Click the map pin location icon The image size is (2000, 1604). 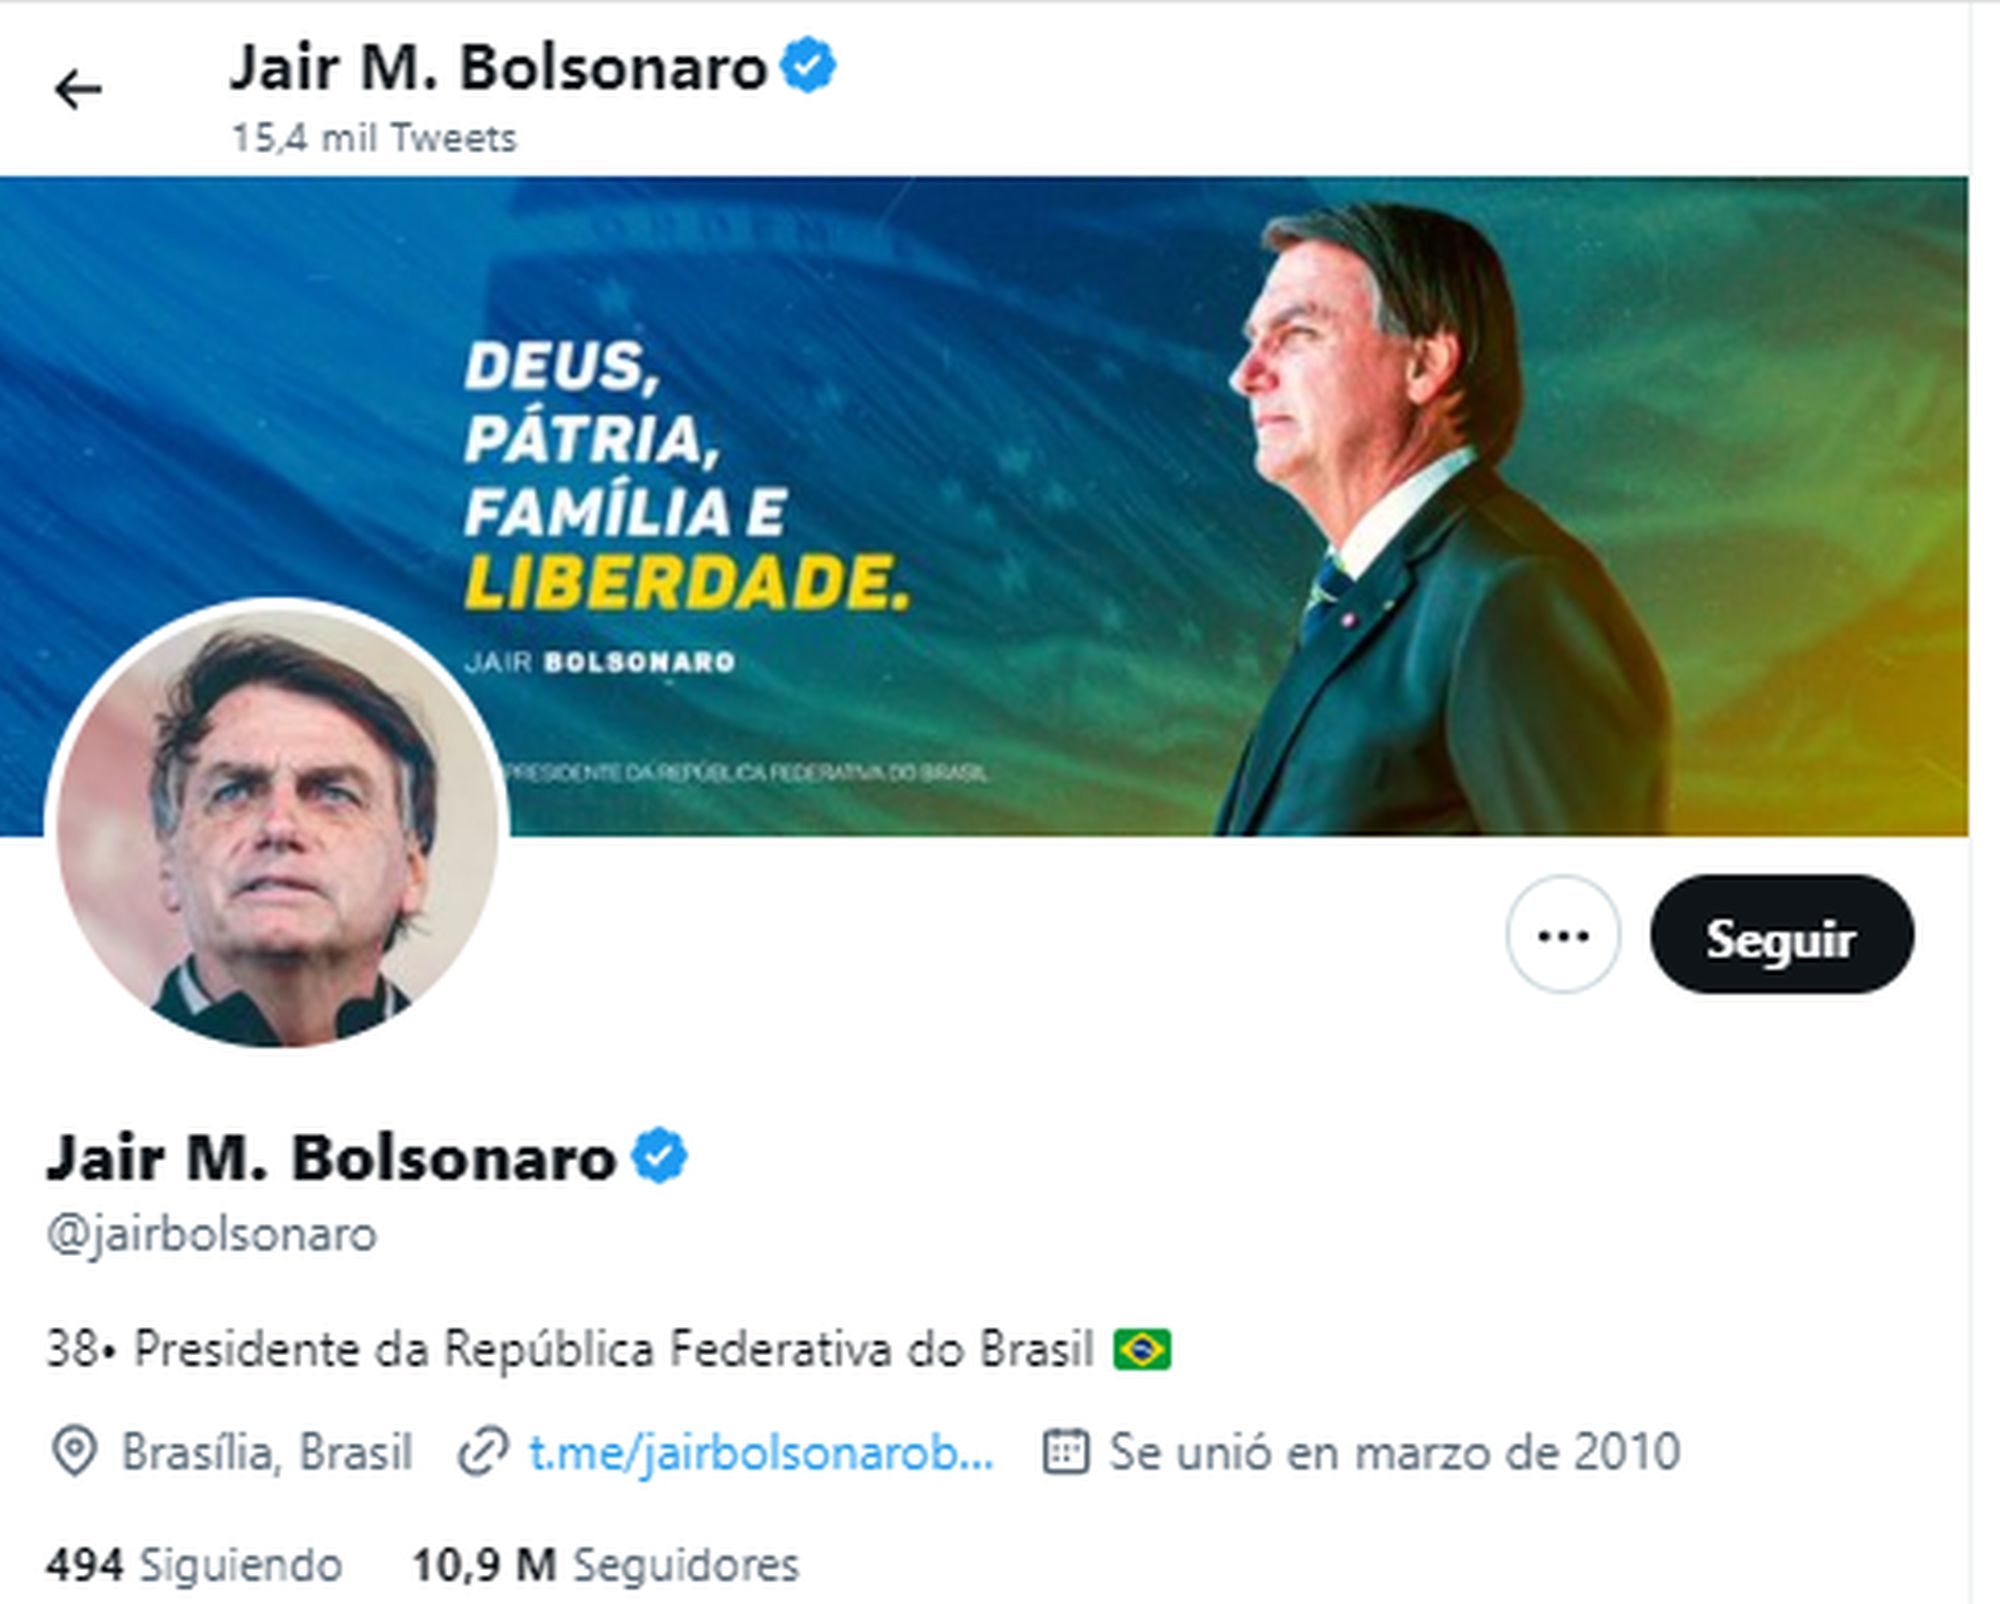pos(74,1452)
